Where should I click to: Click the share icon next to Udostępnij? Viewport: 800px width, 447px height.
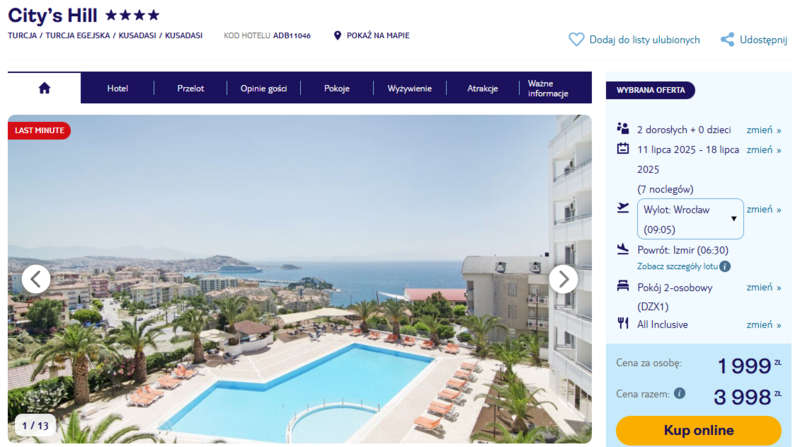[x=728, y=39]
